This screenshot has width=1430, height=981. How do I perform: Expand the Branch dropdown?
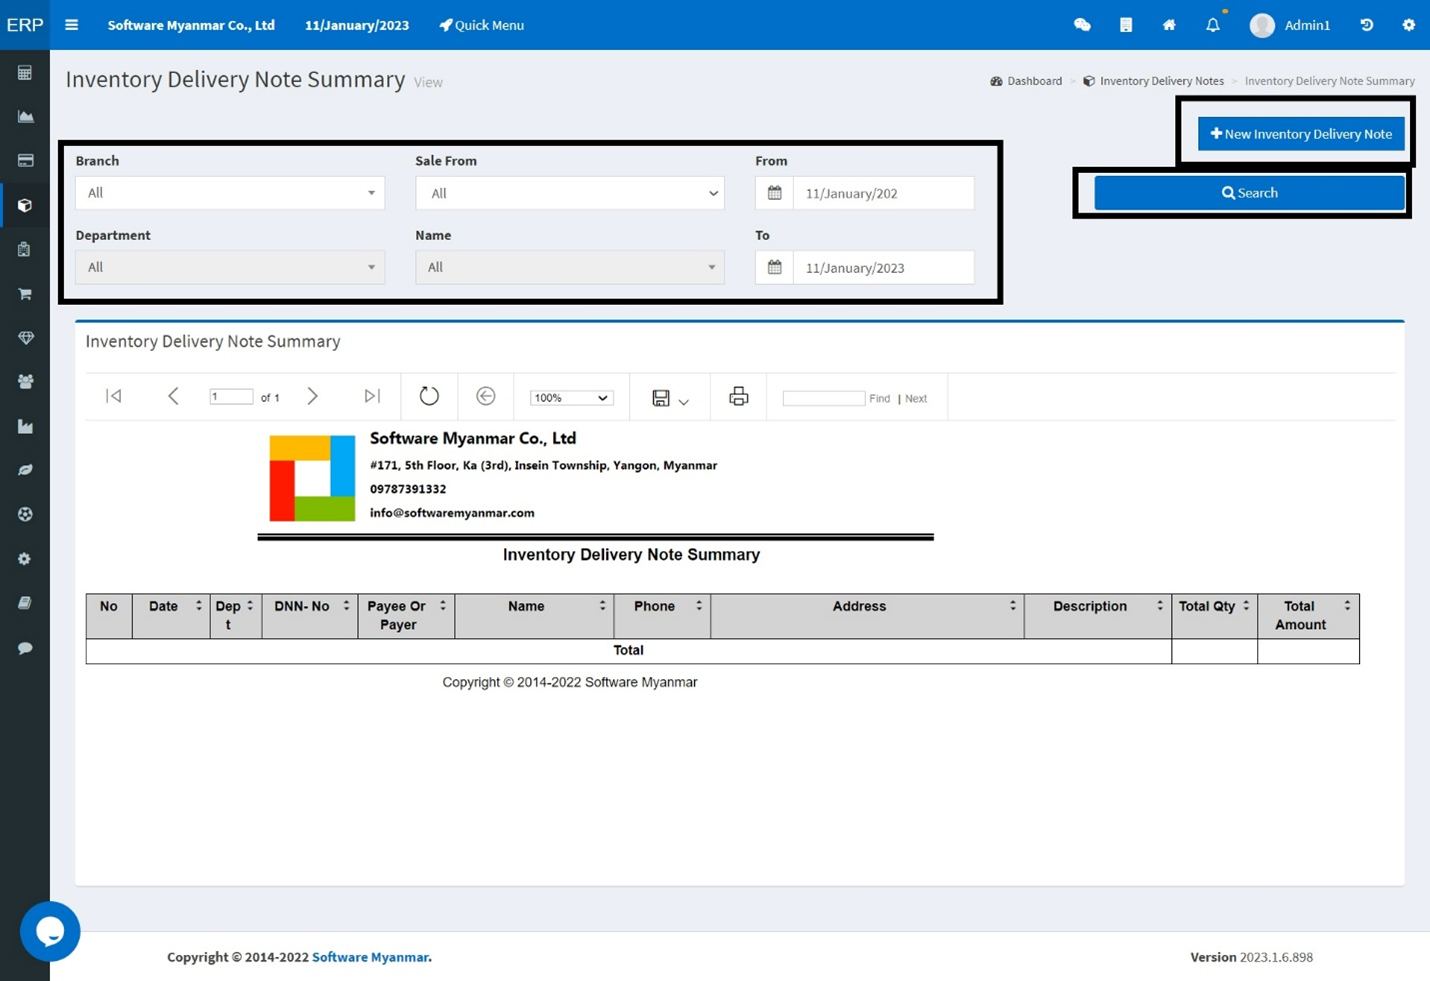coord(230,193)
